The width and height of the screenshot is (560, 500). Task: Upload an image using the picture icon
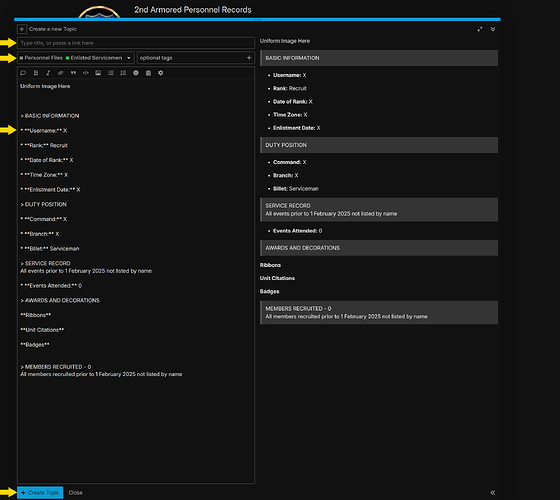point(98,73)
